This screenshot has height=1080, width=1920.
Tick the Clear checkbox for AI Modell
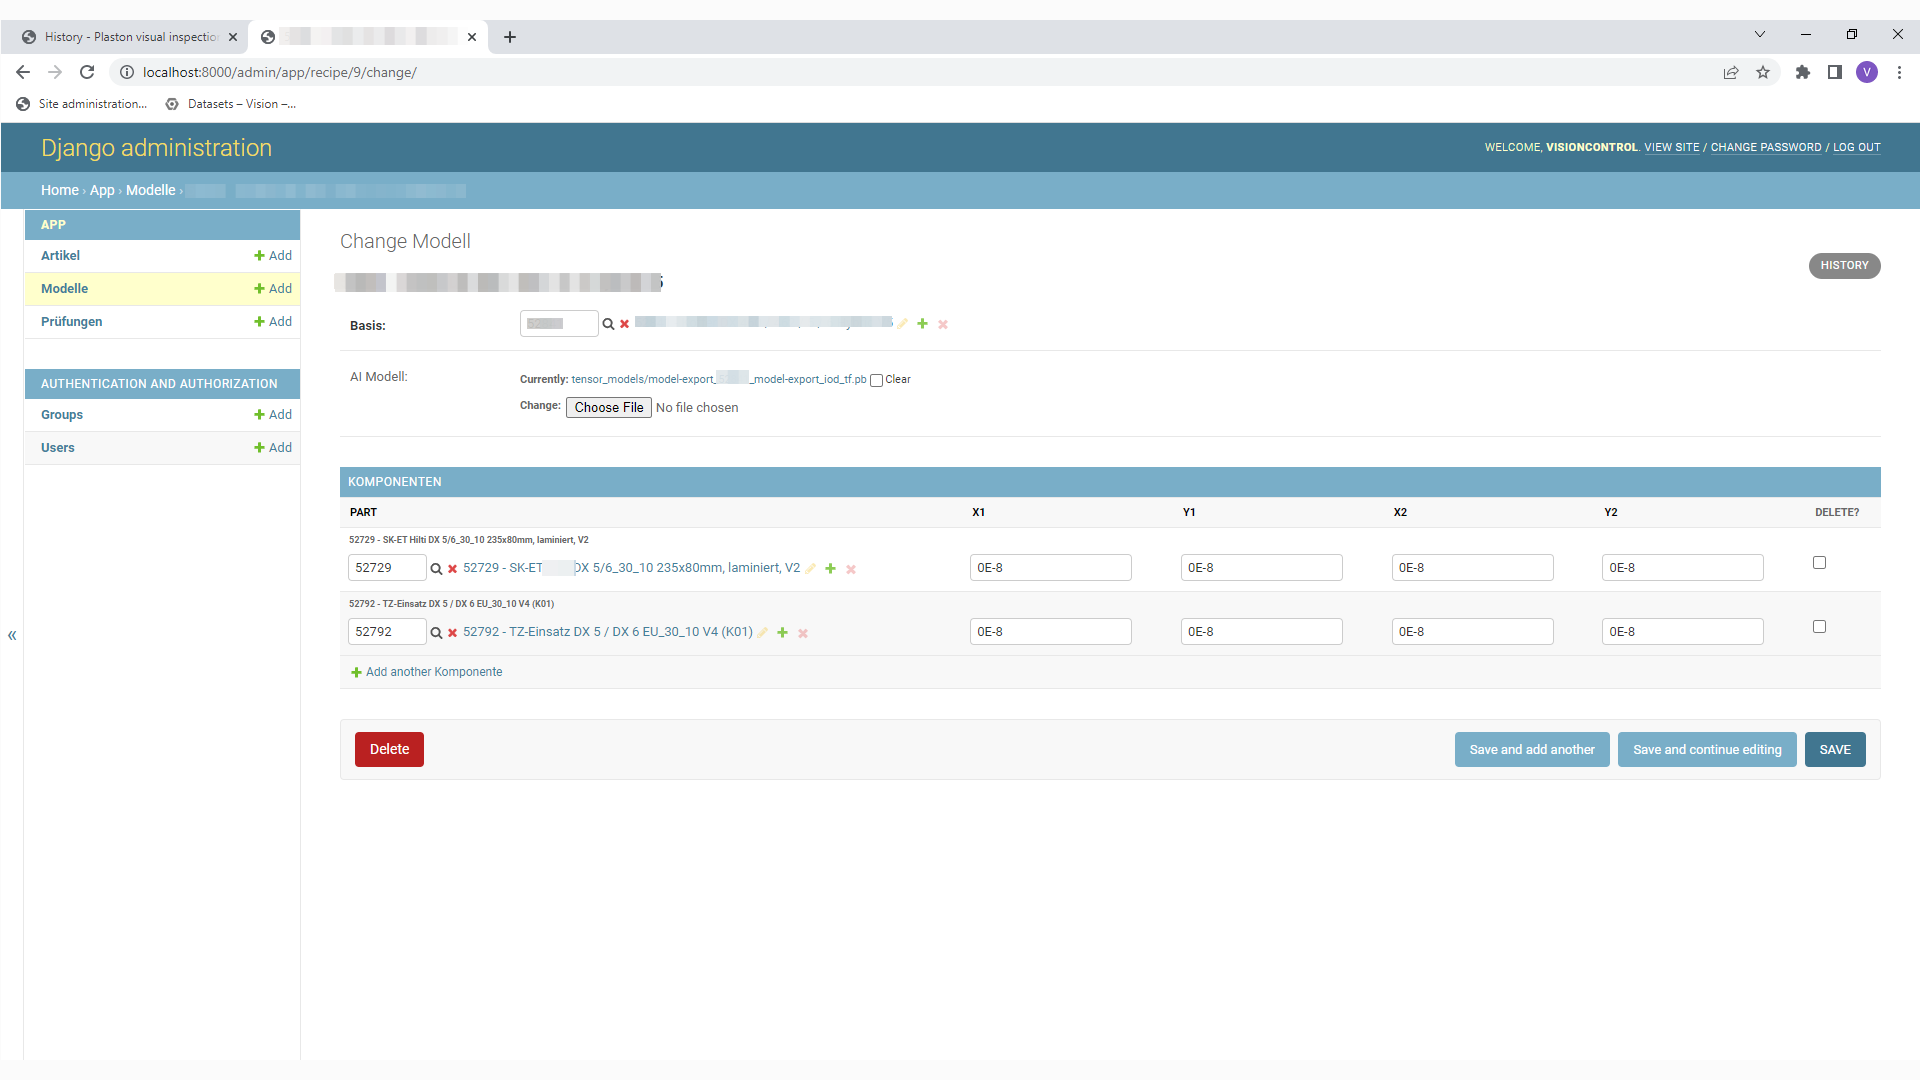click(x=876, y=380)
